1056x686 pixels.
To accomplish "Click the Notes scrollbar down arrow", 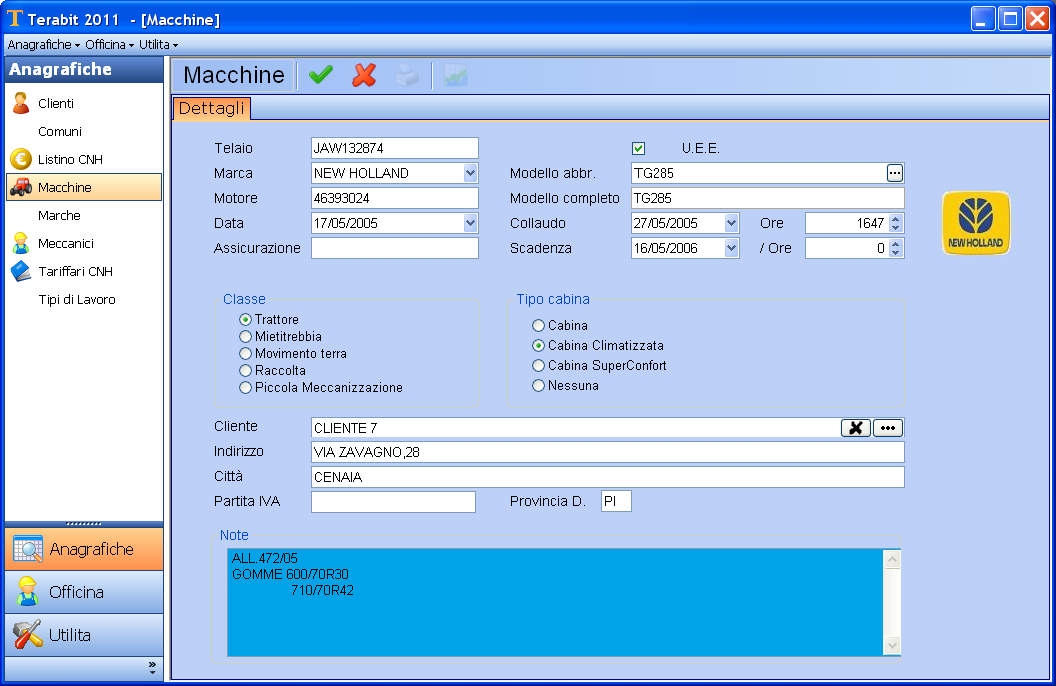I will 892,646.
